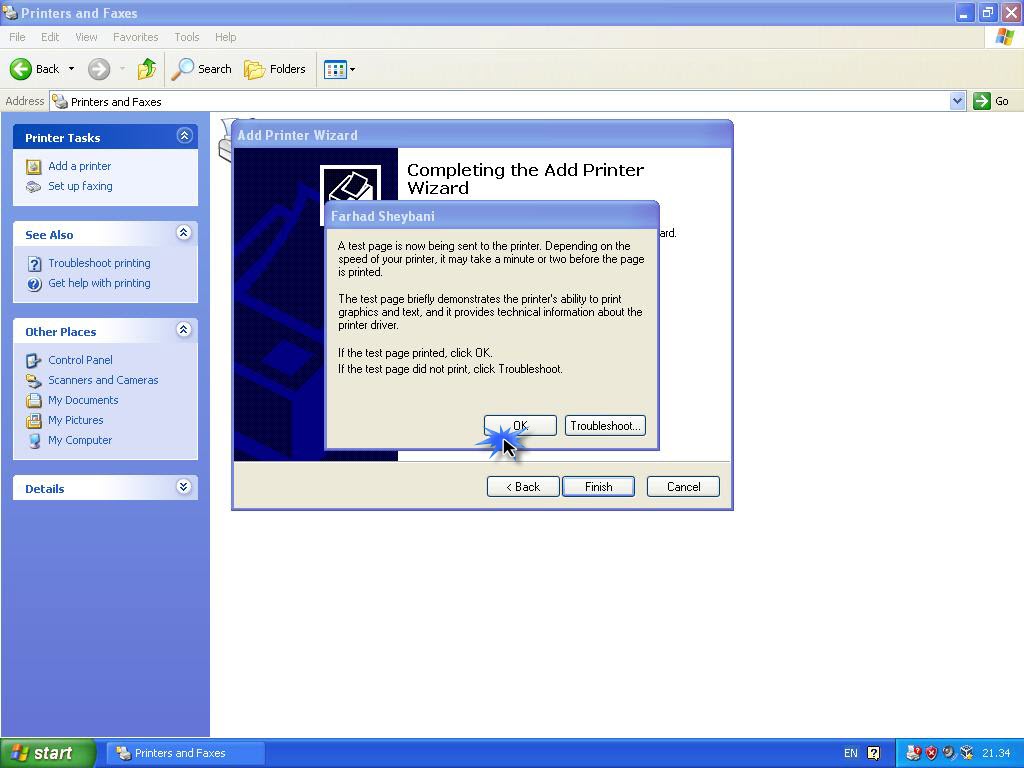This screenshot has width=1024, height=768.
Task: Click the Add a printer icon
Action: (x=34, y=167)
